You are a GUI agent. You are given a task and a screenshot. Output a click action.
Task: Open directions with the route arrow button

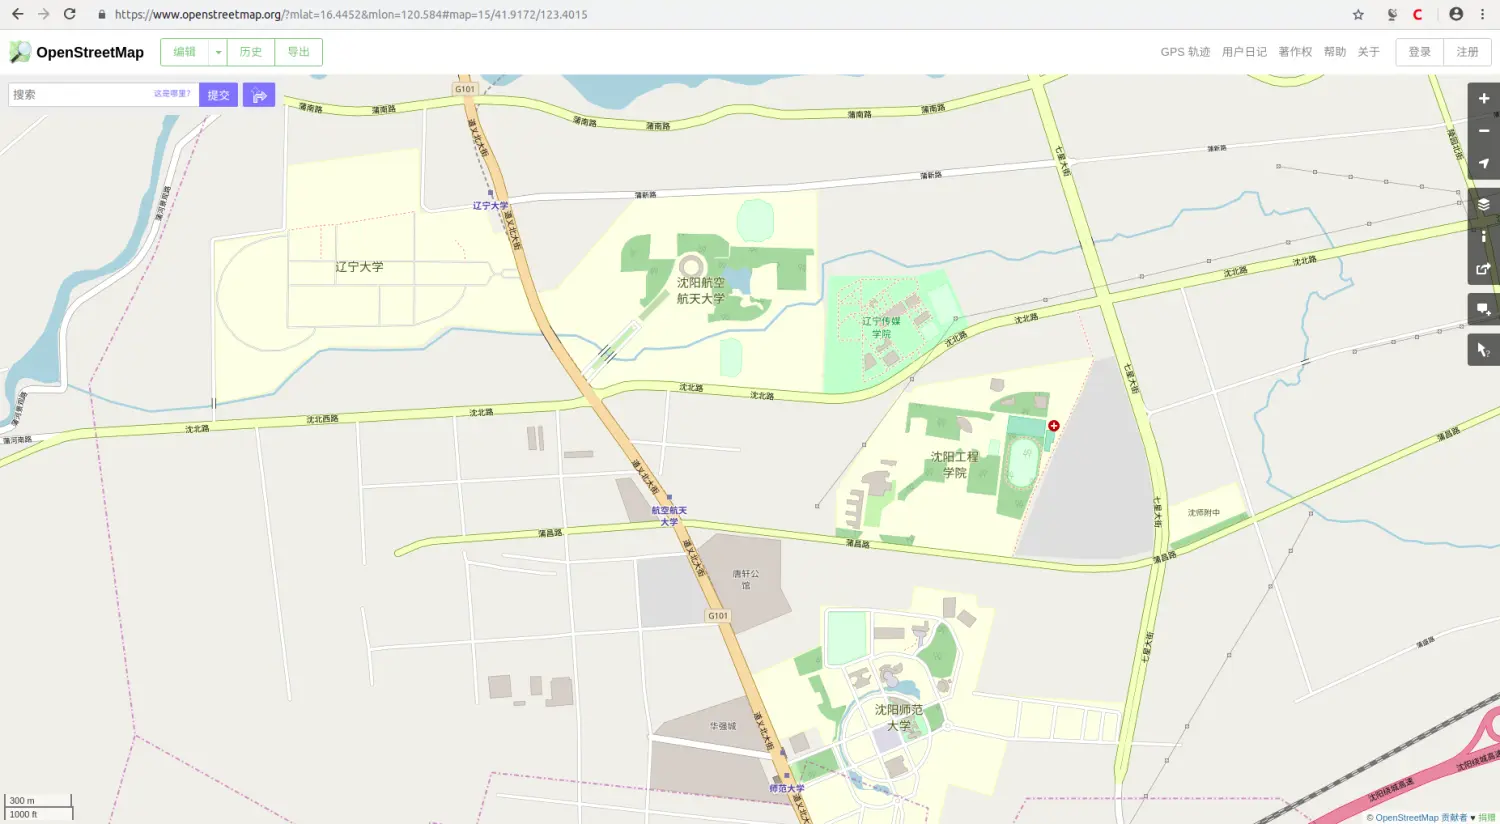(x=259, y=95)
